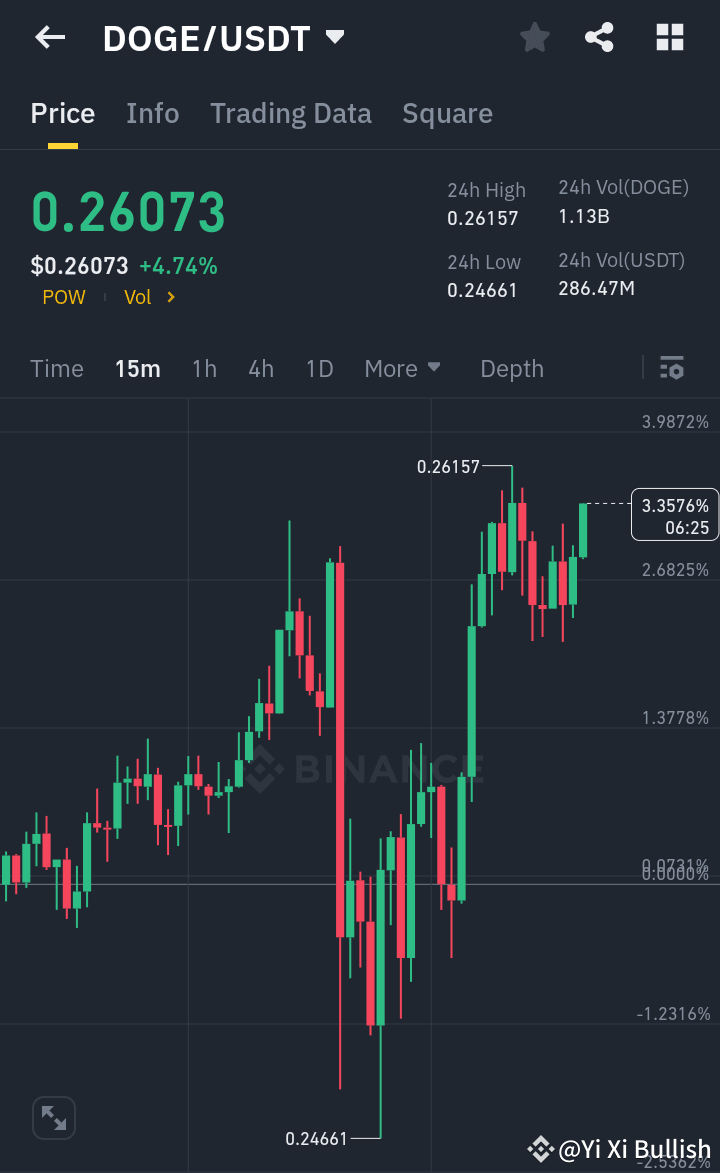Open chart display settings gear icon
The width and height of the screenshot is (720, 1173).
pyautogui.click(x=671, y=368)
